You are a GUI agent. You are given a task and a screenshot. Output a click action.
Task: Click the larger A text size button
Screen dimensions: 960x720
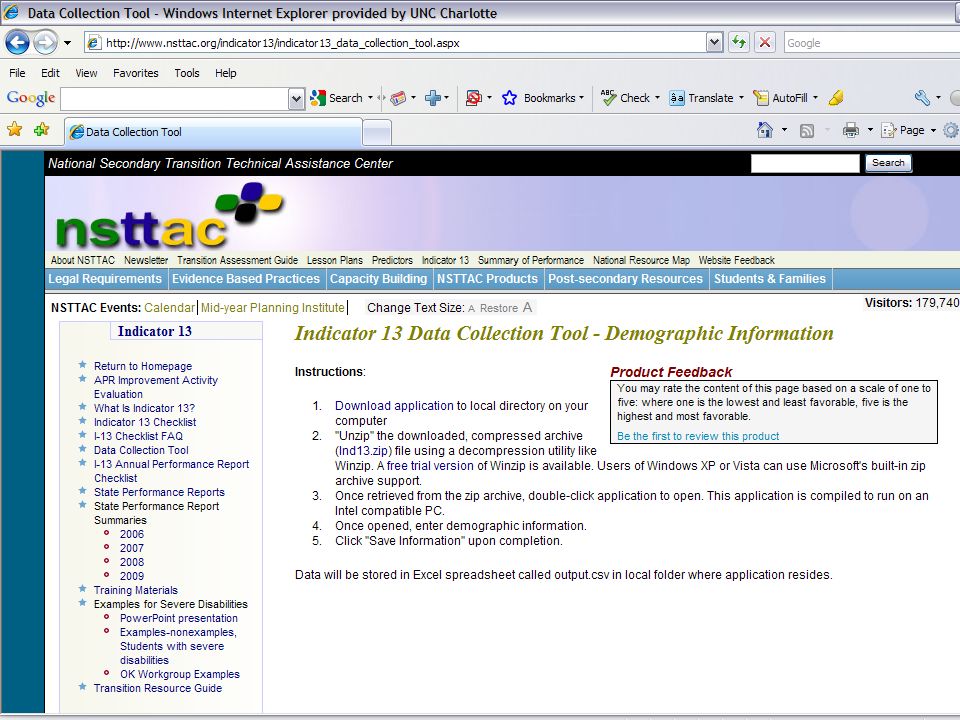[x=527, y=307]
